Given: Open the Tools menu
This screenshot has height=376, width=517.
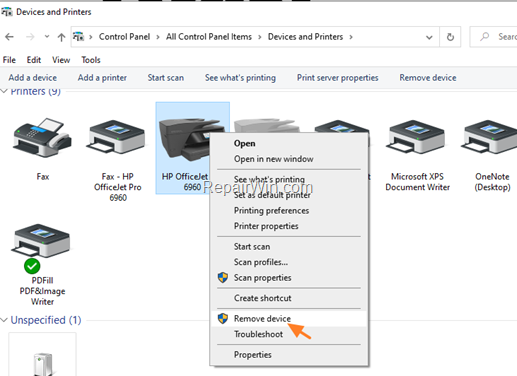Looking at the screenshot, I should [x=91, y=60].
